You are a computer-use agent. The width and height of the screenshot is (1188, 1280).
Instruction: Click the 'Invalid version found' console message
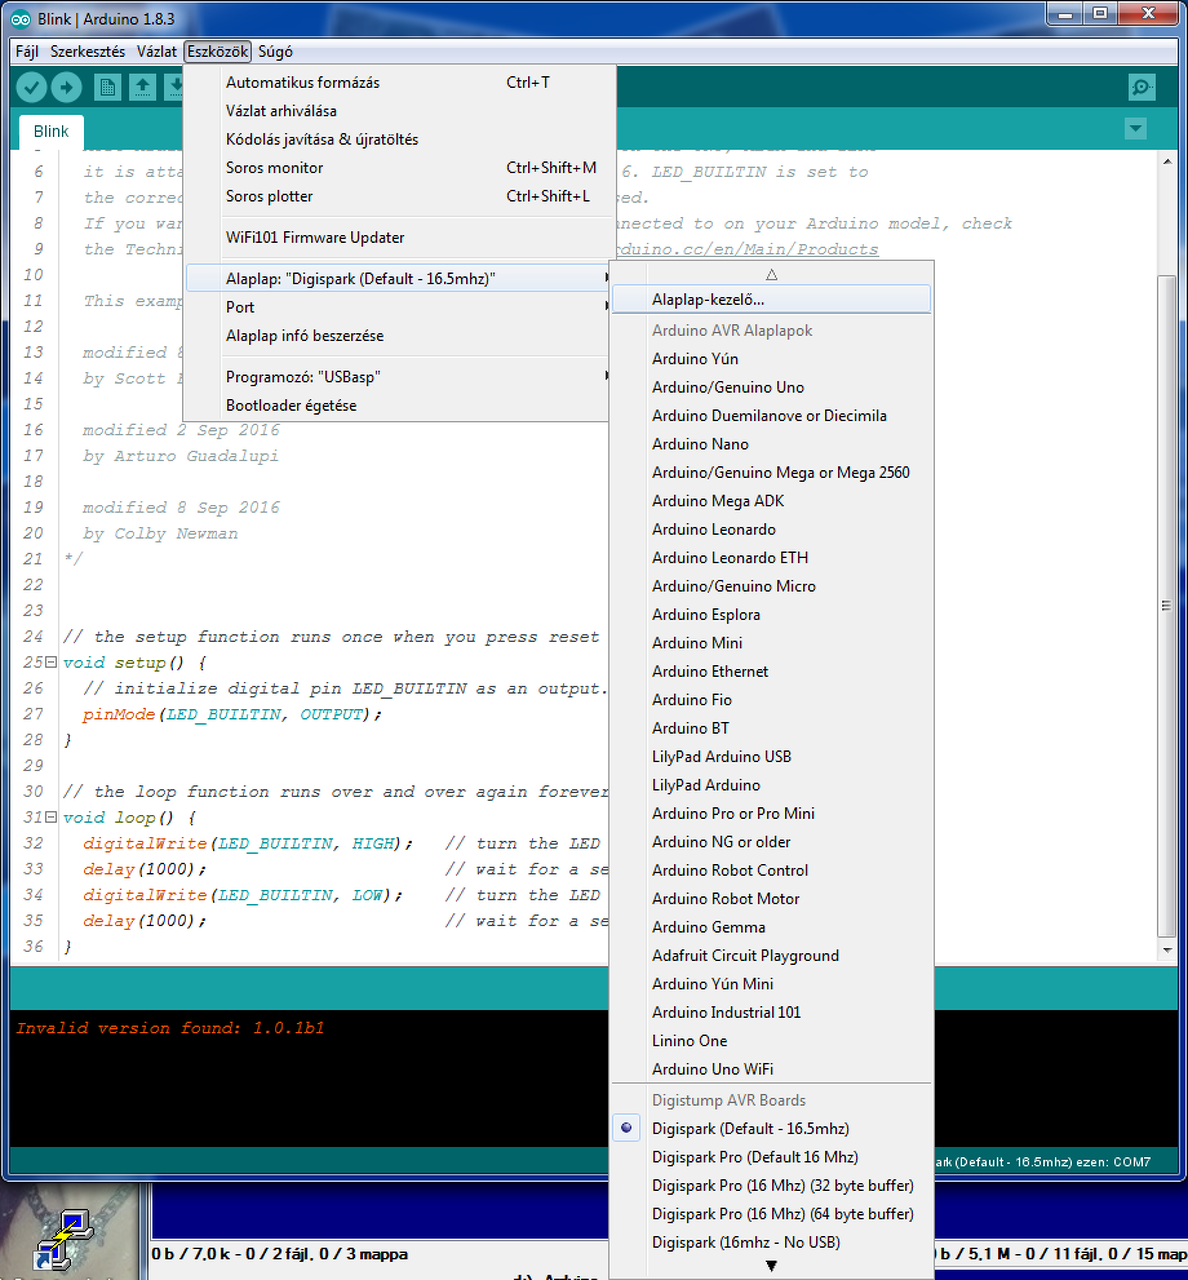click(x=170, y=1028)
